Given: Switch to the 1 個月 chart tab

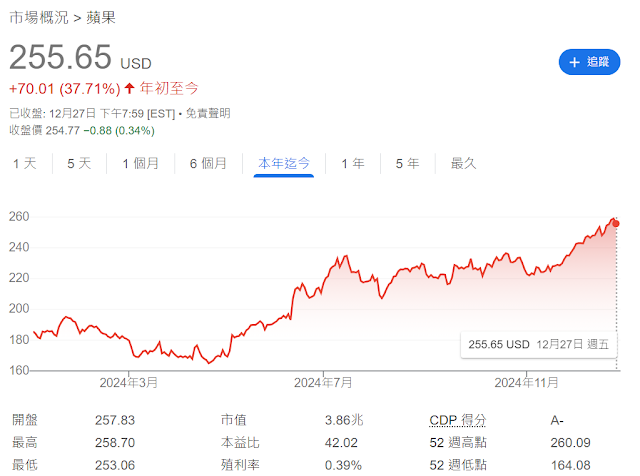Looking at the screenshot, I should [x=140, y=164].
